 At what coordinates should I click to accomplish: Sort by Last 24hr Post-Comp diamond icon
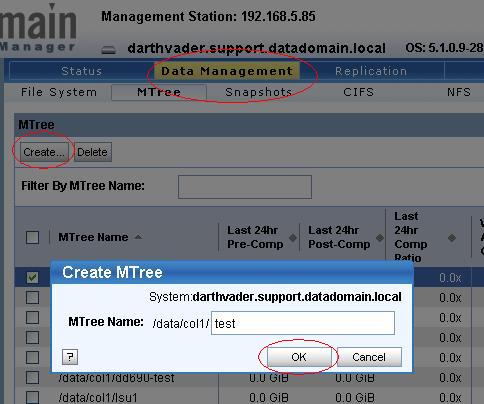(380, 238)
